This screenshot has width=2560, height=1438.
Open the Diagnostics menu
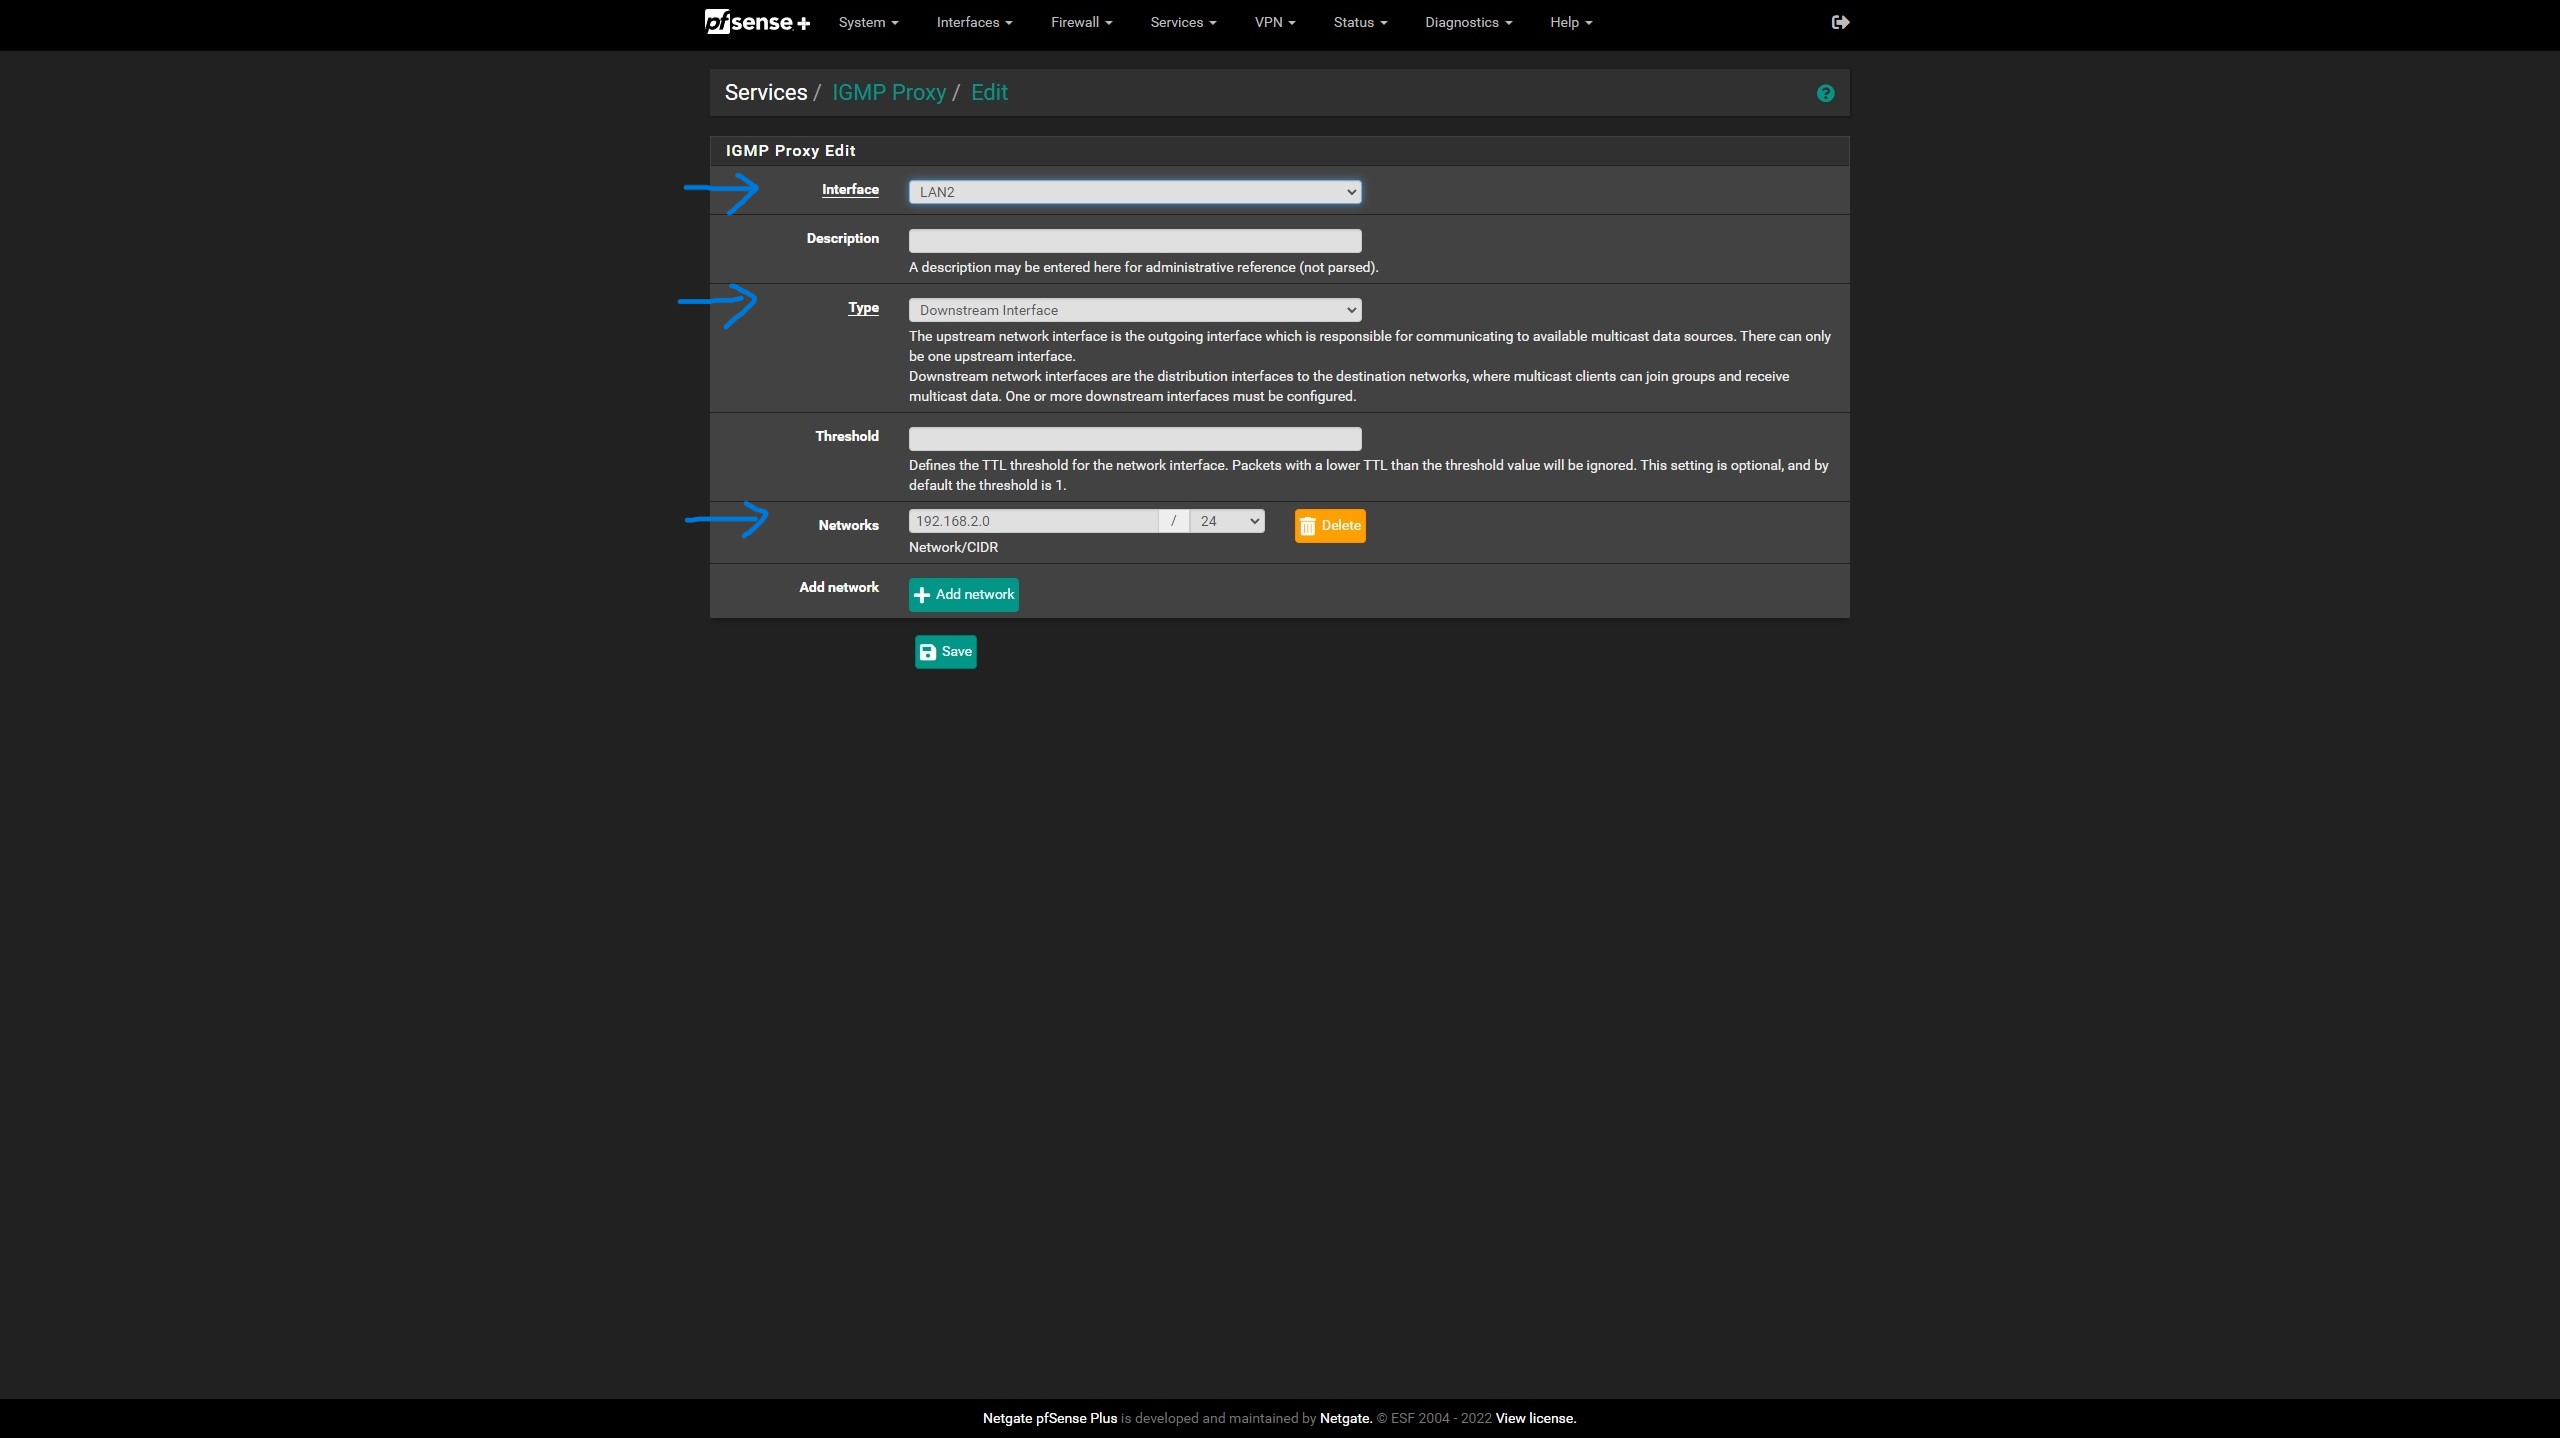coord(1468,22)
